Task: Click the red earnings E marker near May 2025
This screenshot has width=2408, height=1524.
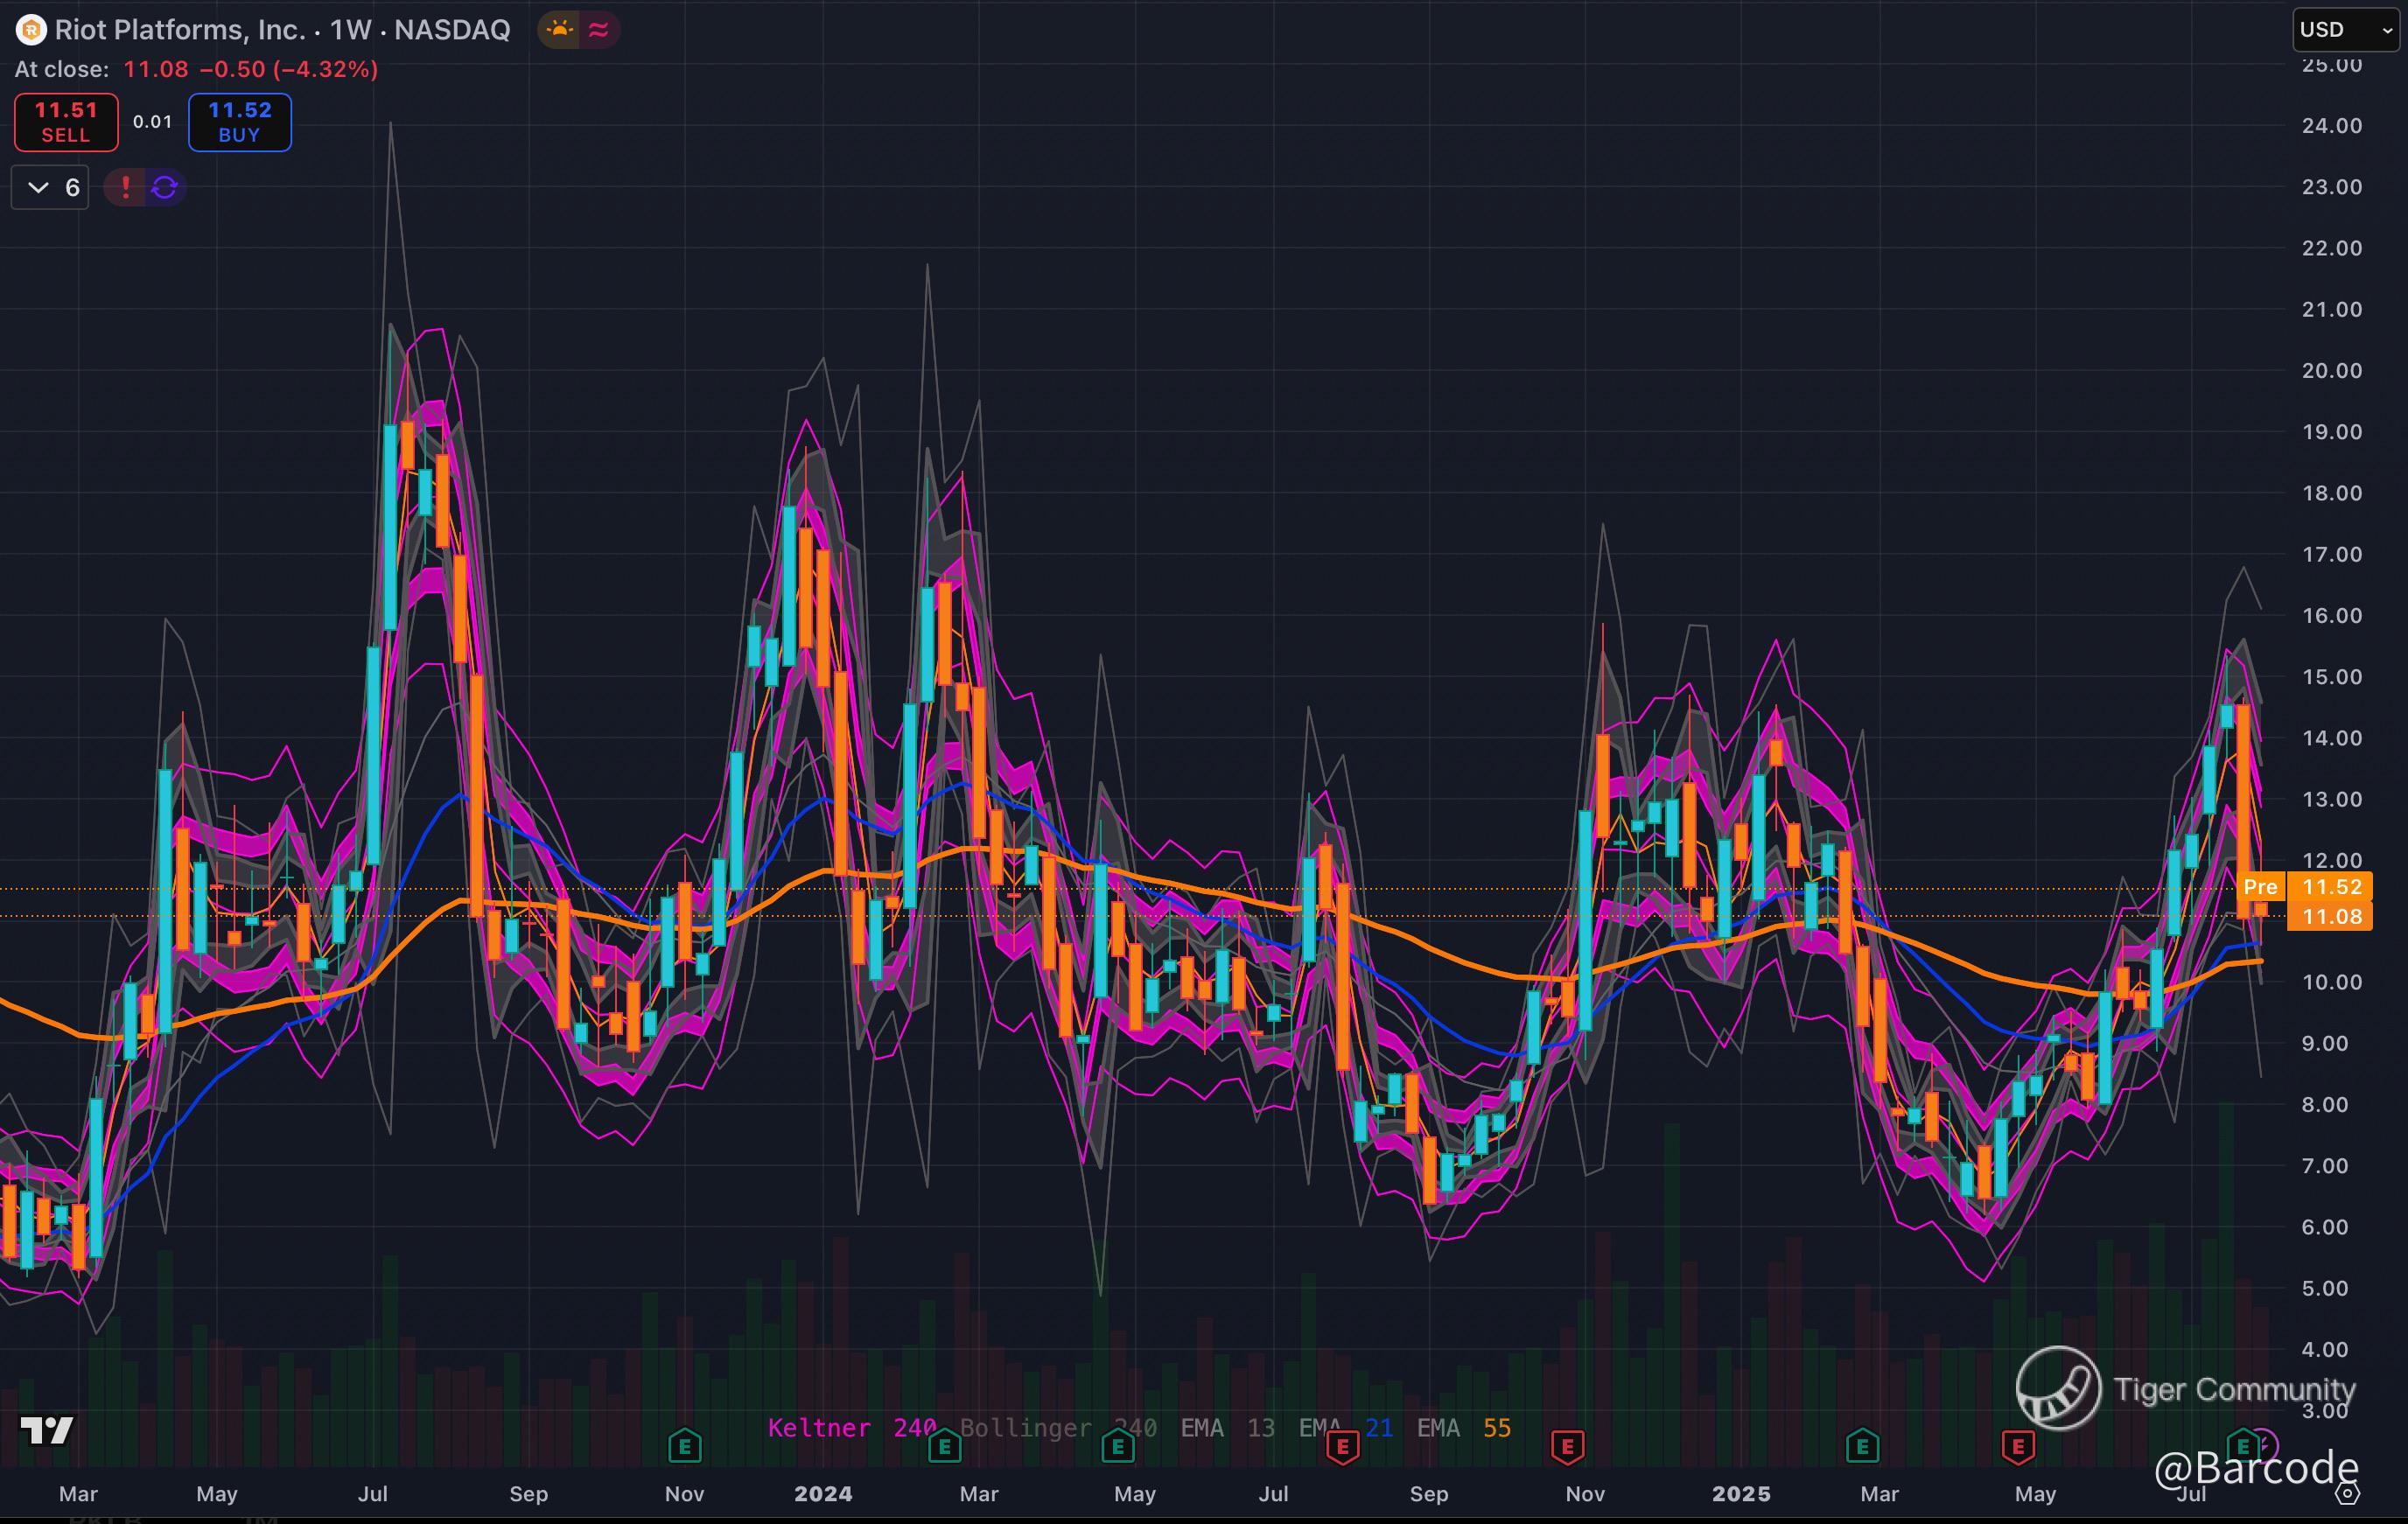Action: coord(2018,1445)
